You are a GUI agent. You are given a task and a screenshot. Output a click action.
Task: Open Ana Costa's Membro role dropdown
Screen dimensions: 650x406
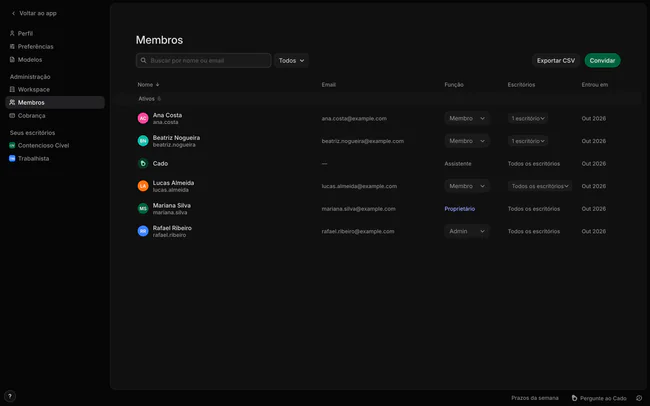pos(467,118)
